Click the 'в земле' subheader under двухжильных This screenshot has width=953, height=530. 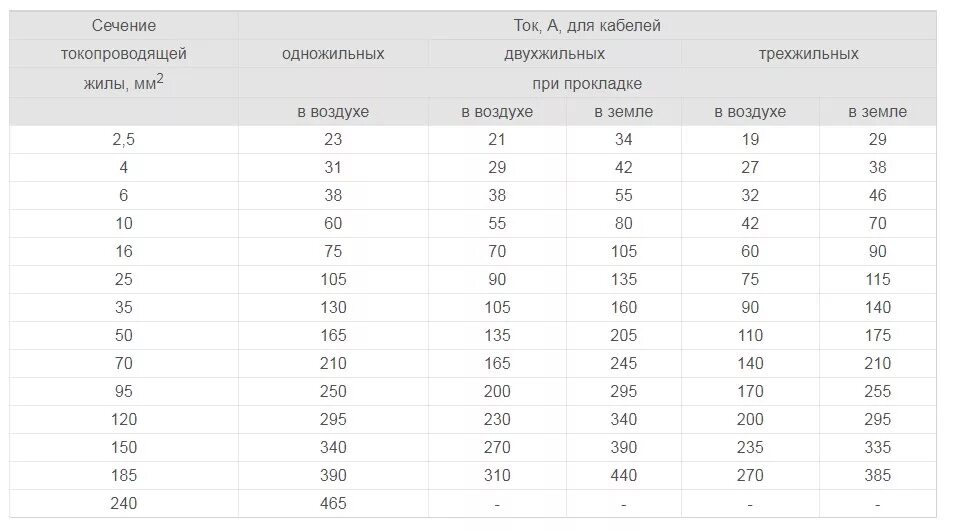point(624,112)
